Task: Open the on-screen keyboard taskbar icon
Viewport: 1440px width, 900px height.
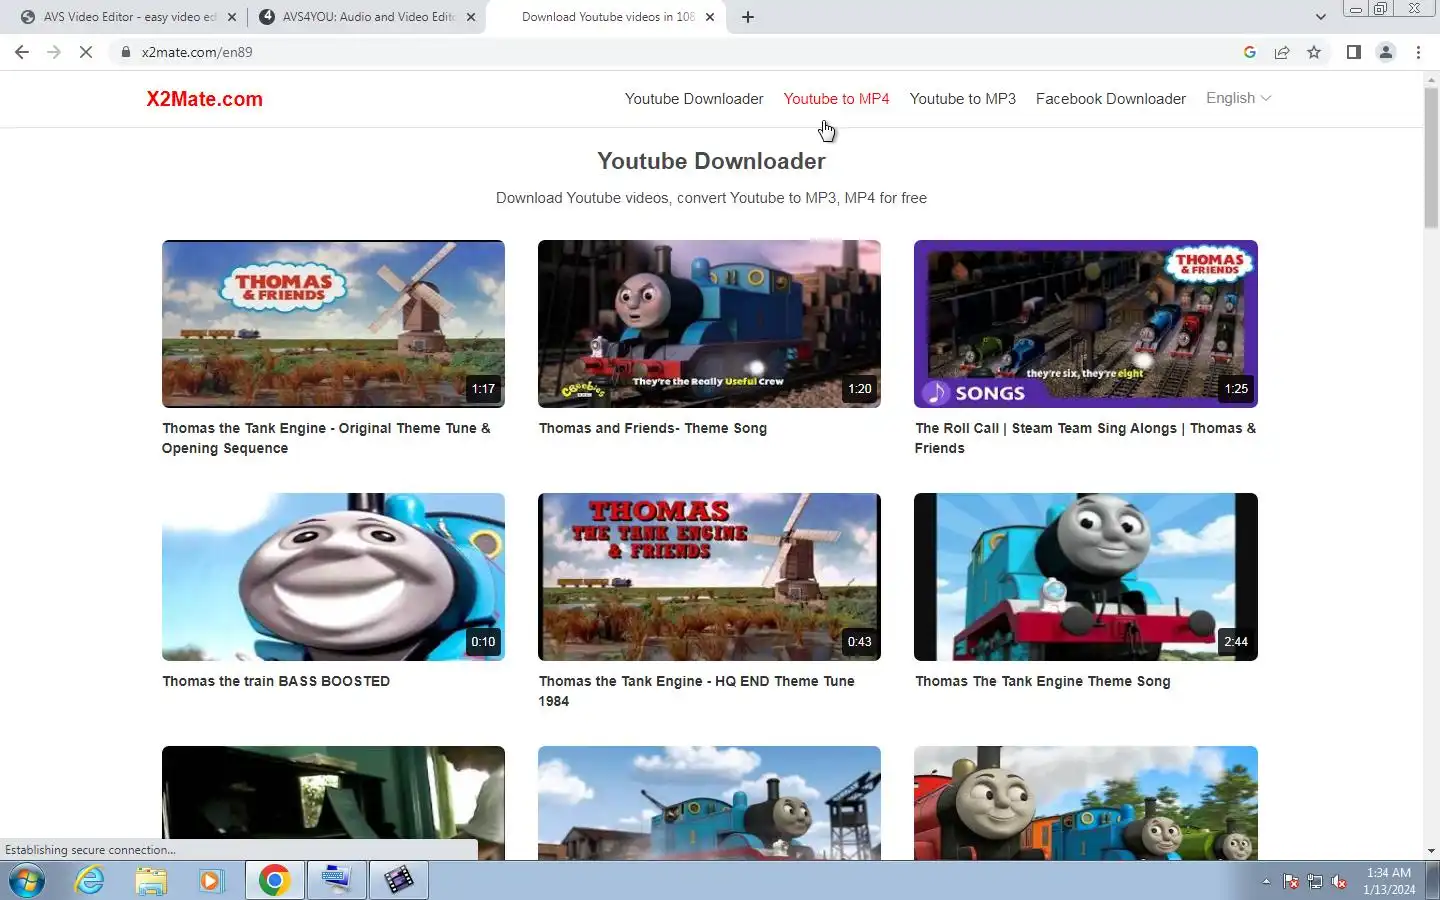Action: tap(336, 880)
